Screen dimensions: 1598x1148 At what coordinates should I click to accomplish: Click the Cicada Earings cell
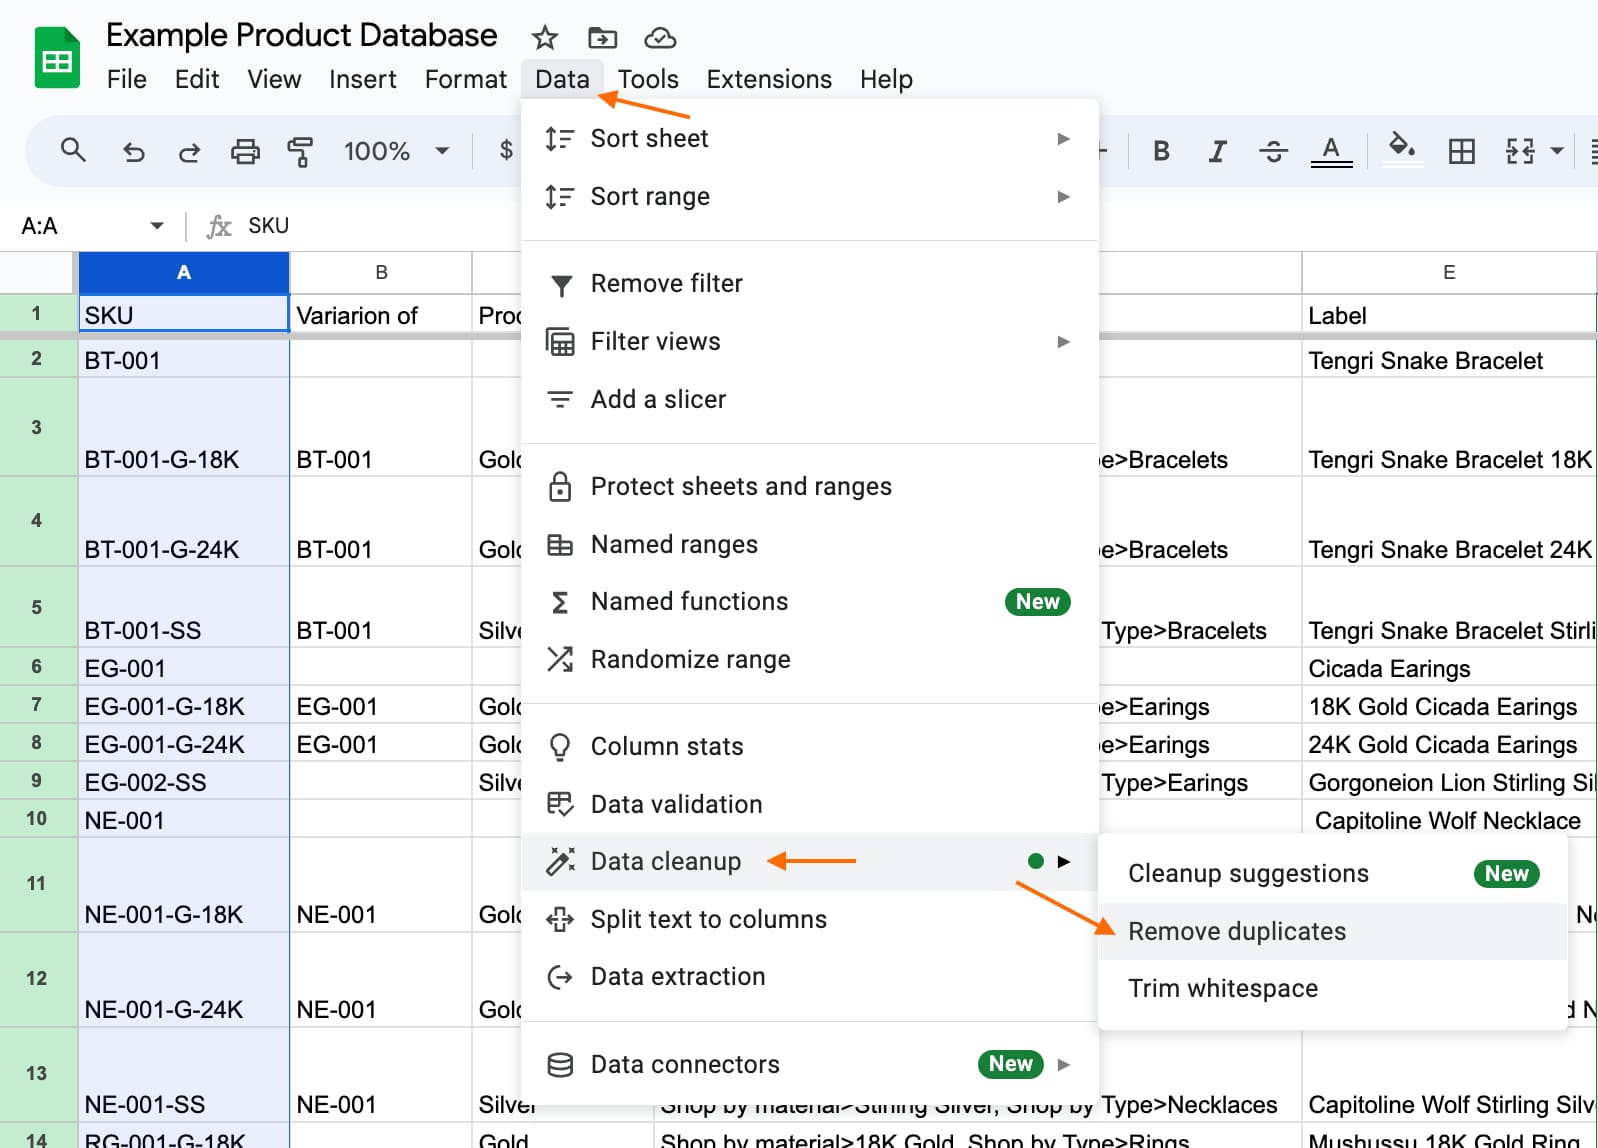click(x=1449, y=667)
